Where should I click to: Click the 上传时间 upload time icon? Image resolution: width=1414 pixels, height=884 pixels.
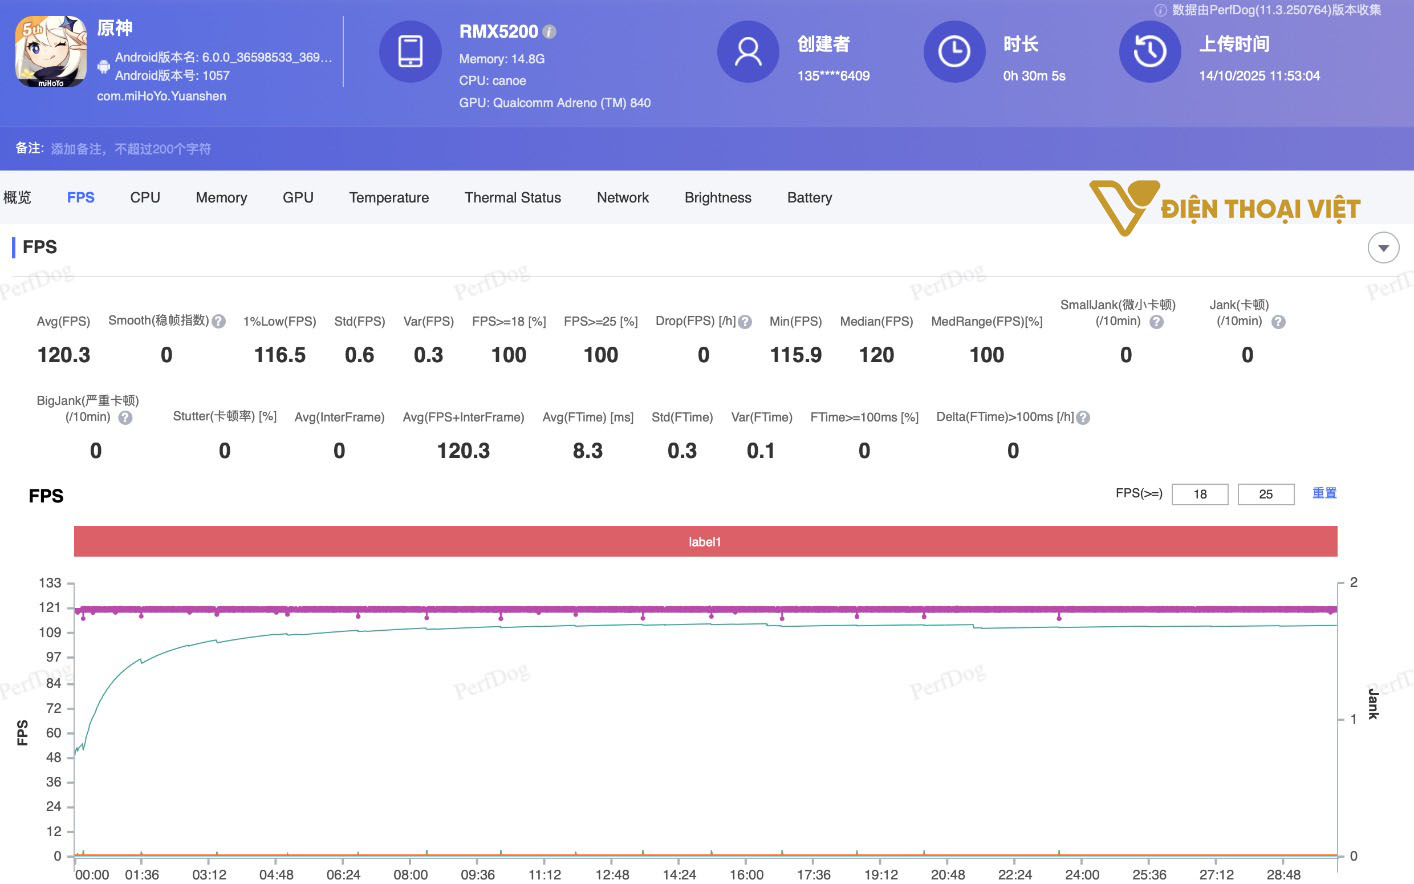tap(1150, 51)
